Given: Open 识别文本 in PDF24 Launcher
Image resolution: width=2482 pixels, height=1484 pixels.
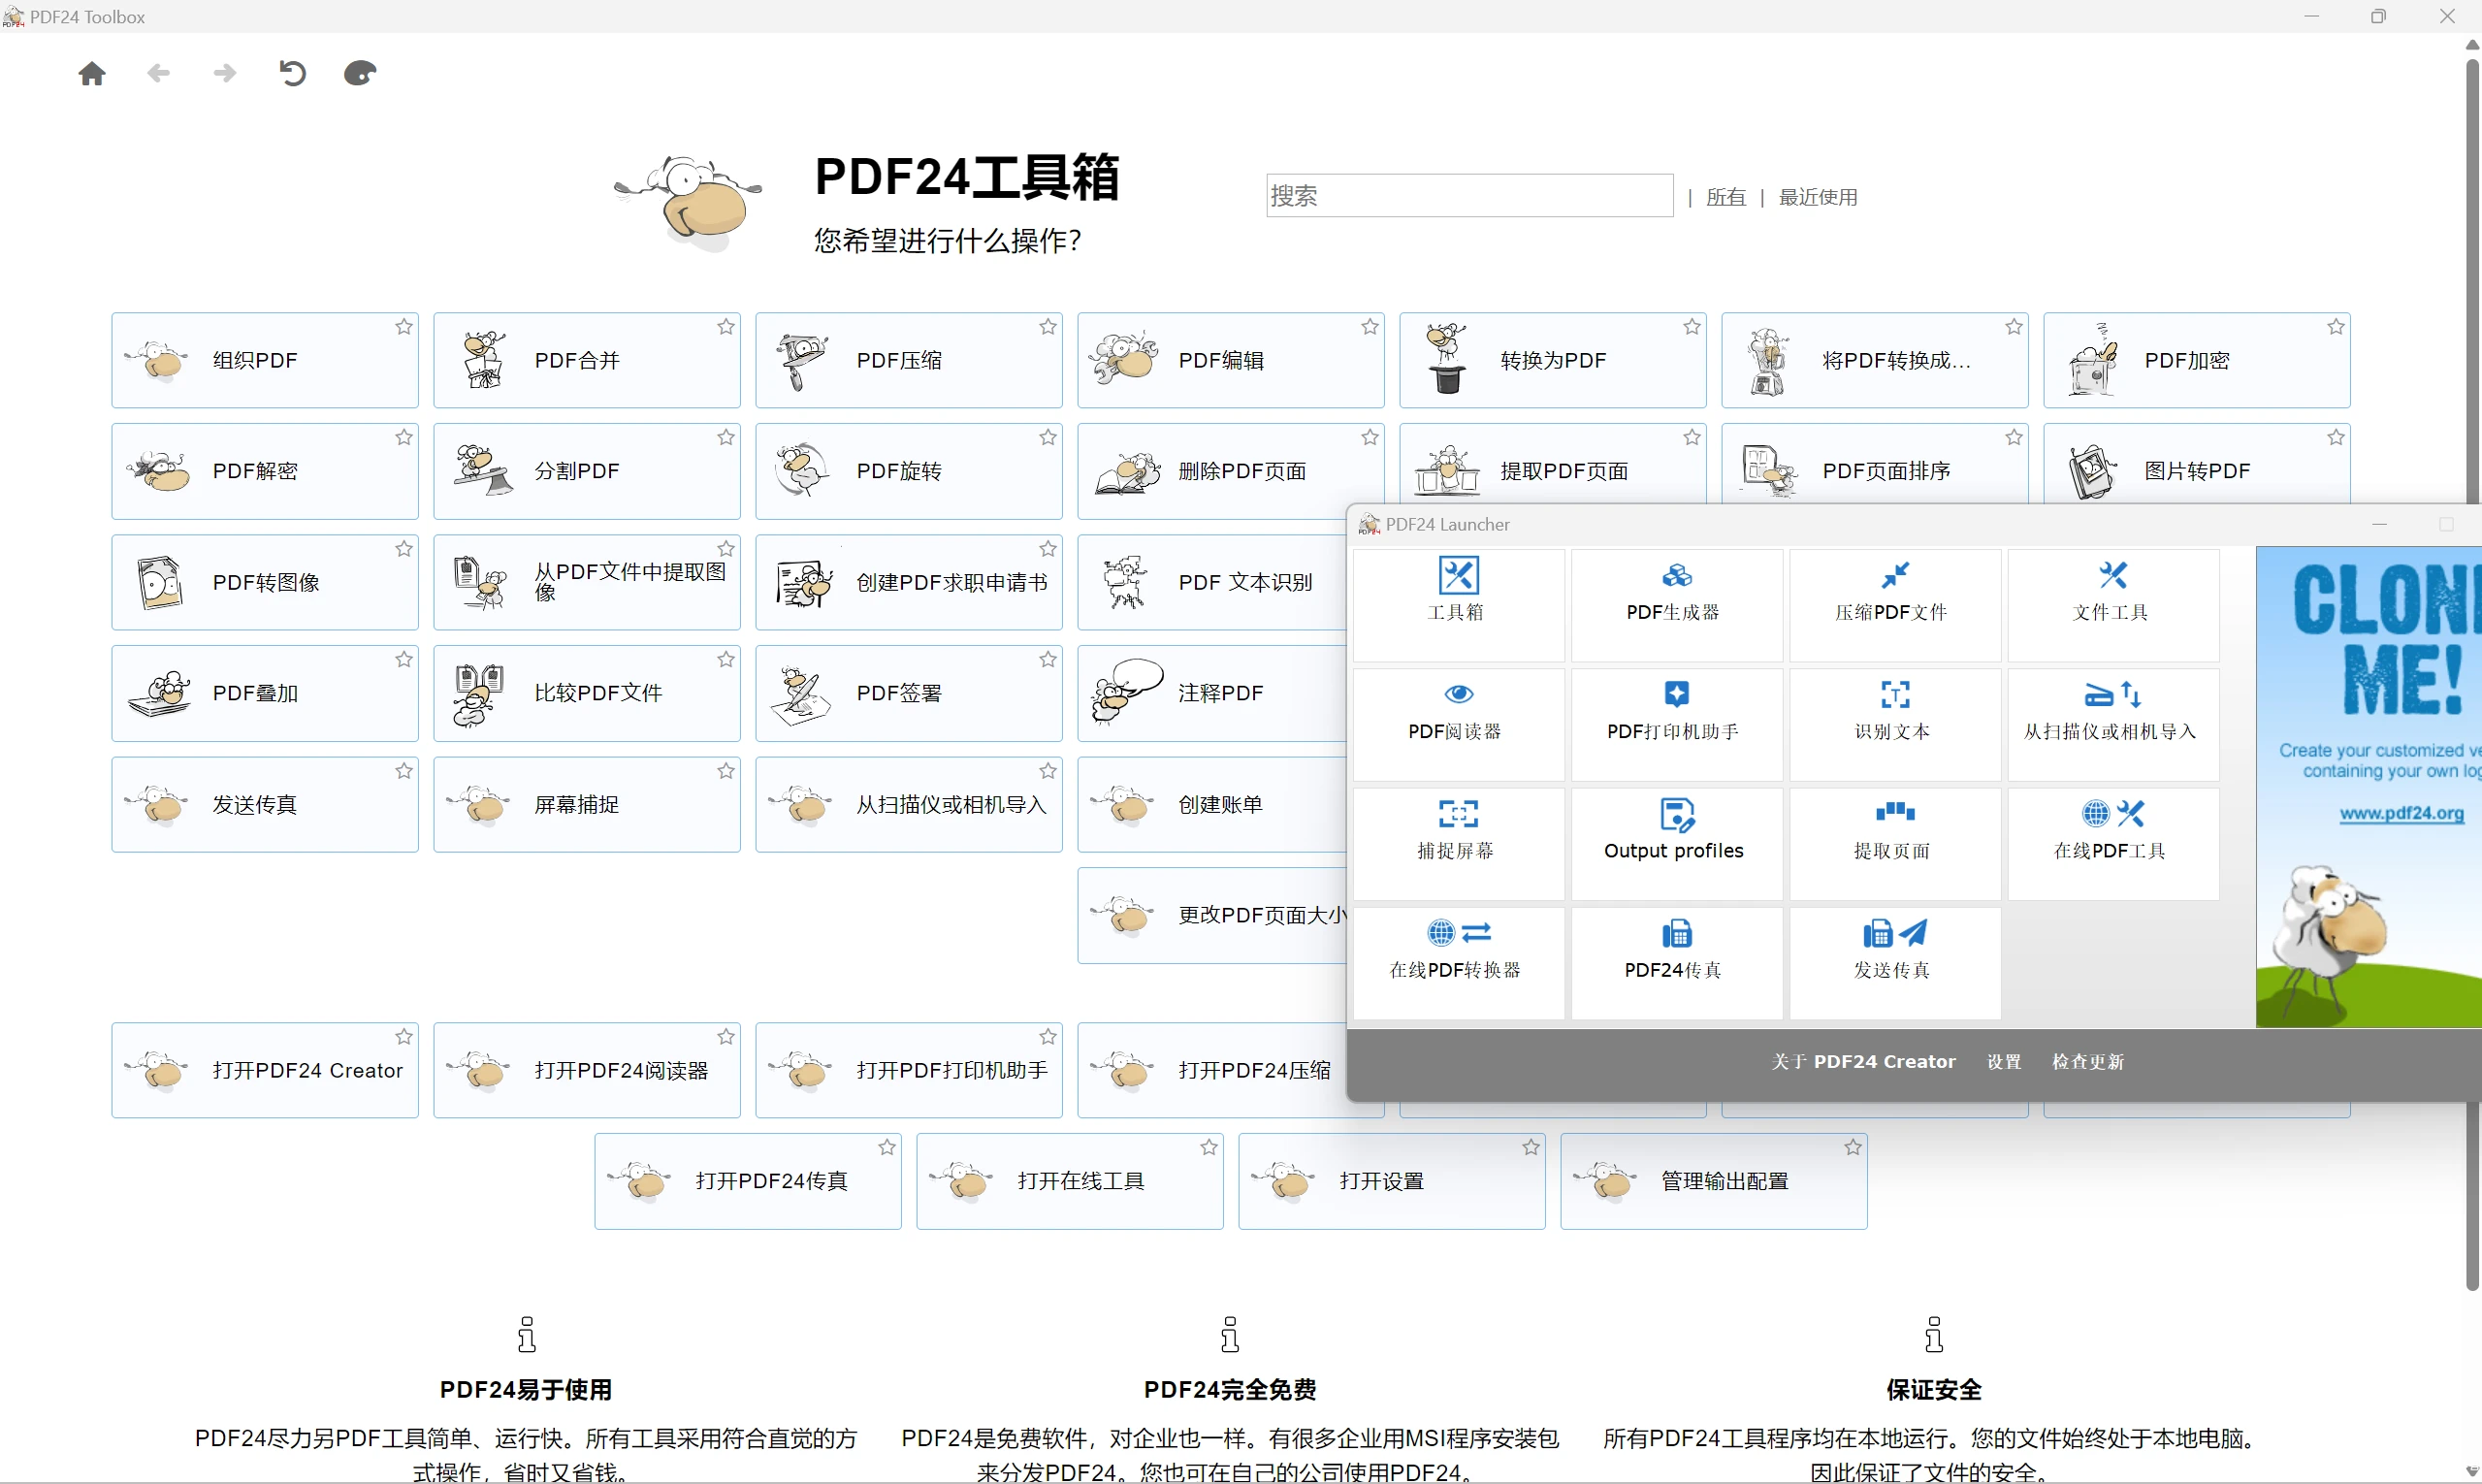Looking at the screenshot, I should [1894, 724].
